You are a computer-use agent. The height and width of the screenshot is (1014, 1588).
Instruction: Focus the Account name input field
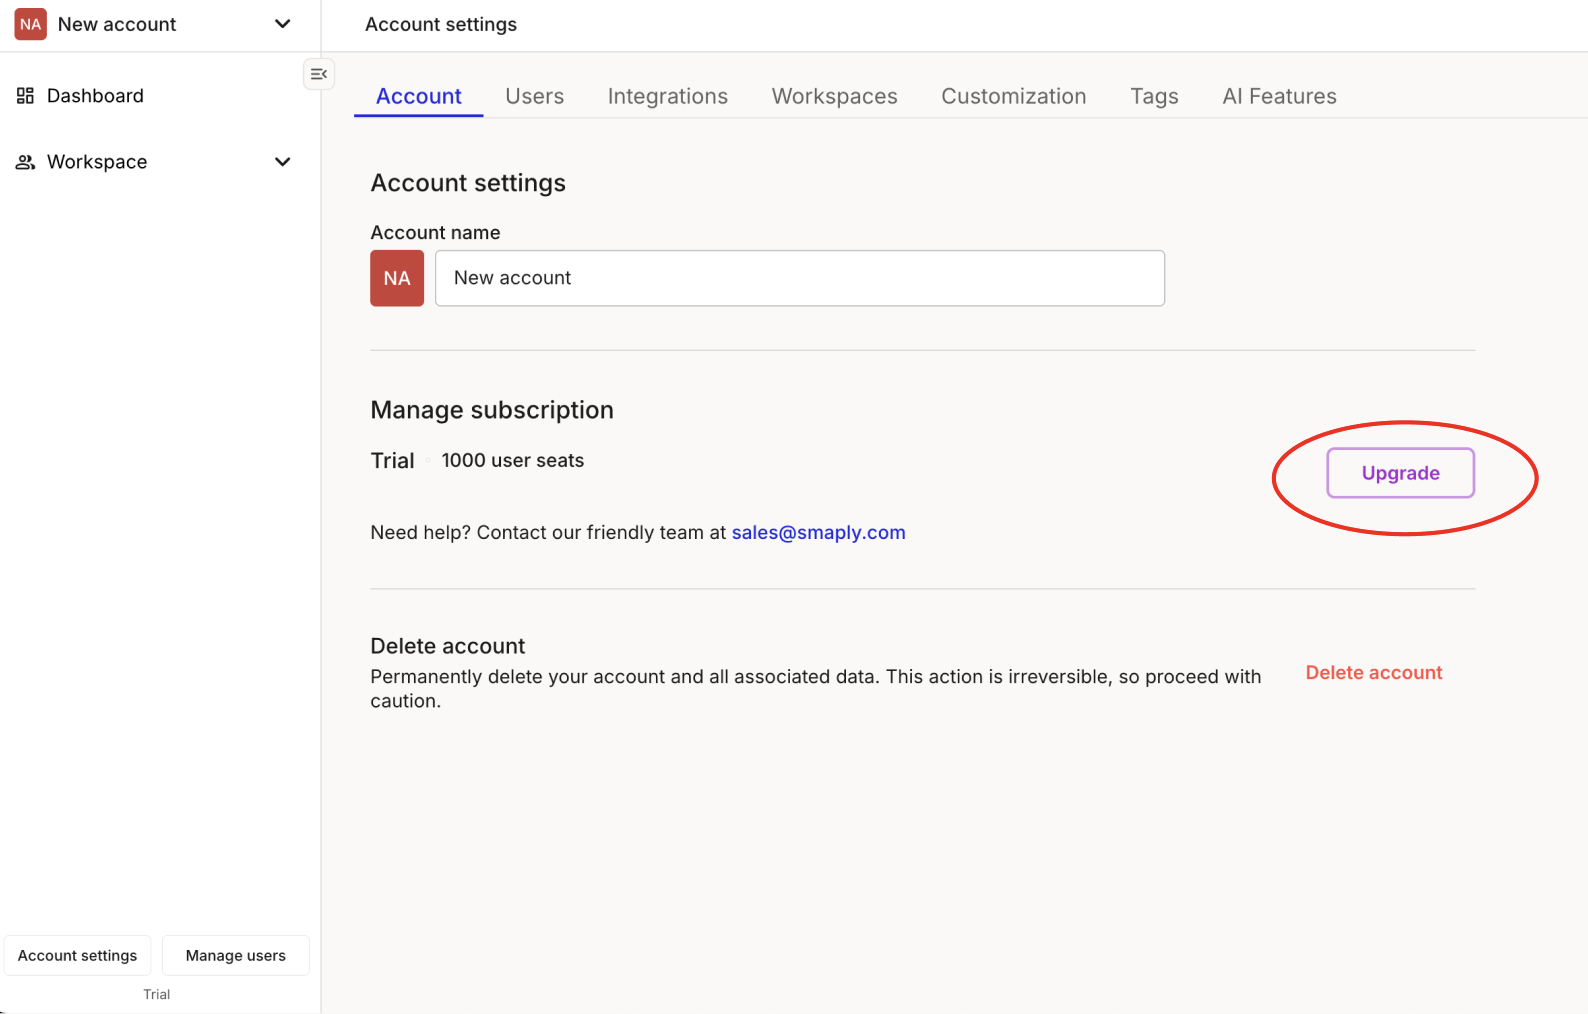(x=799, y=278)
